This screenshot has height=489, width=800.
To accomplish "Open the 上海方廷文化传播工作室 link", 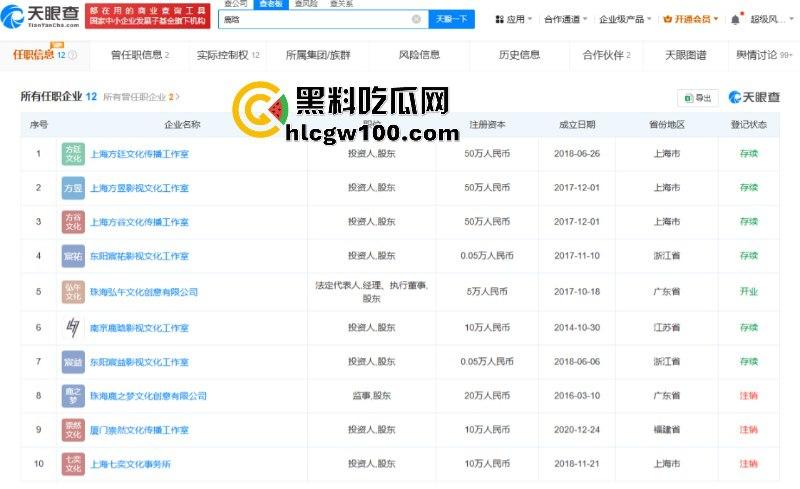I will click(x=139, y=154).
